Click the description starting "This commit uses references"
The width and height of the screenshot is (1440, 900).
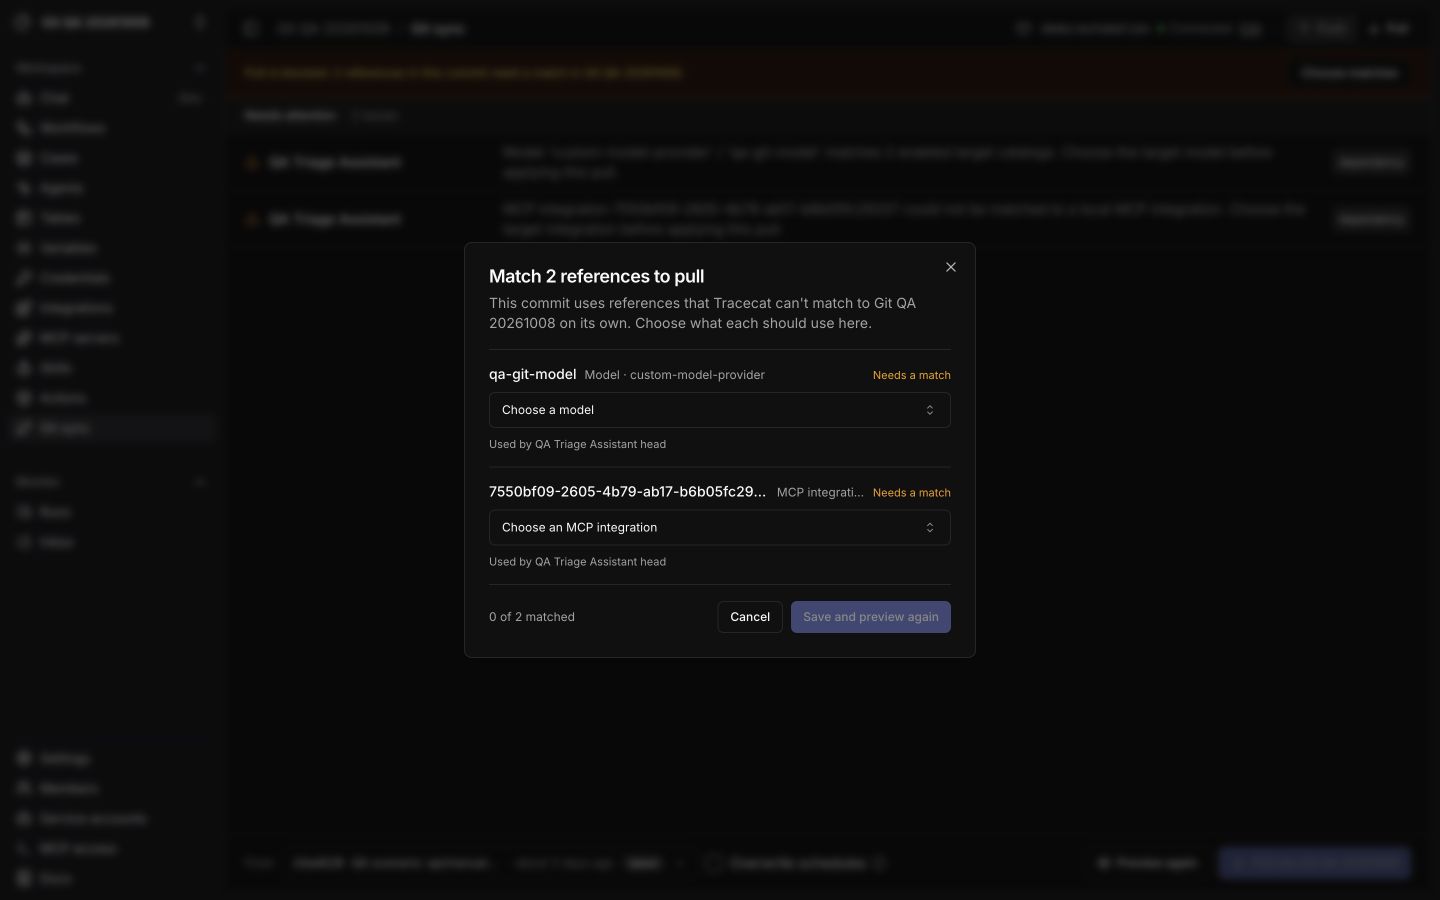(702, 313)
